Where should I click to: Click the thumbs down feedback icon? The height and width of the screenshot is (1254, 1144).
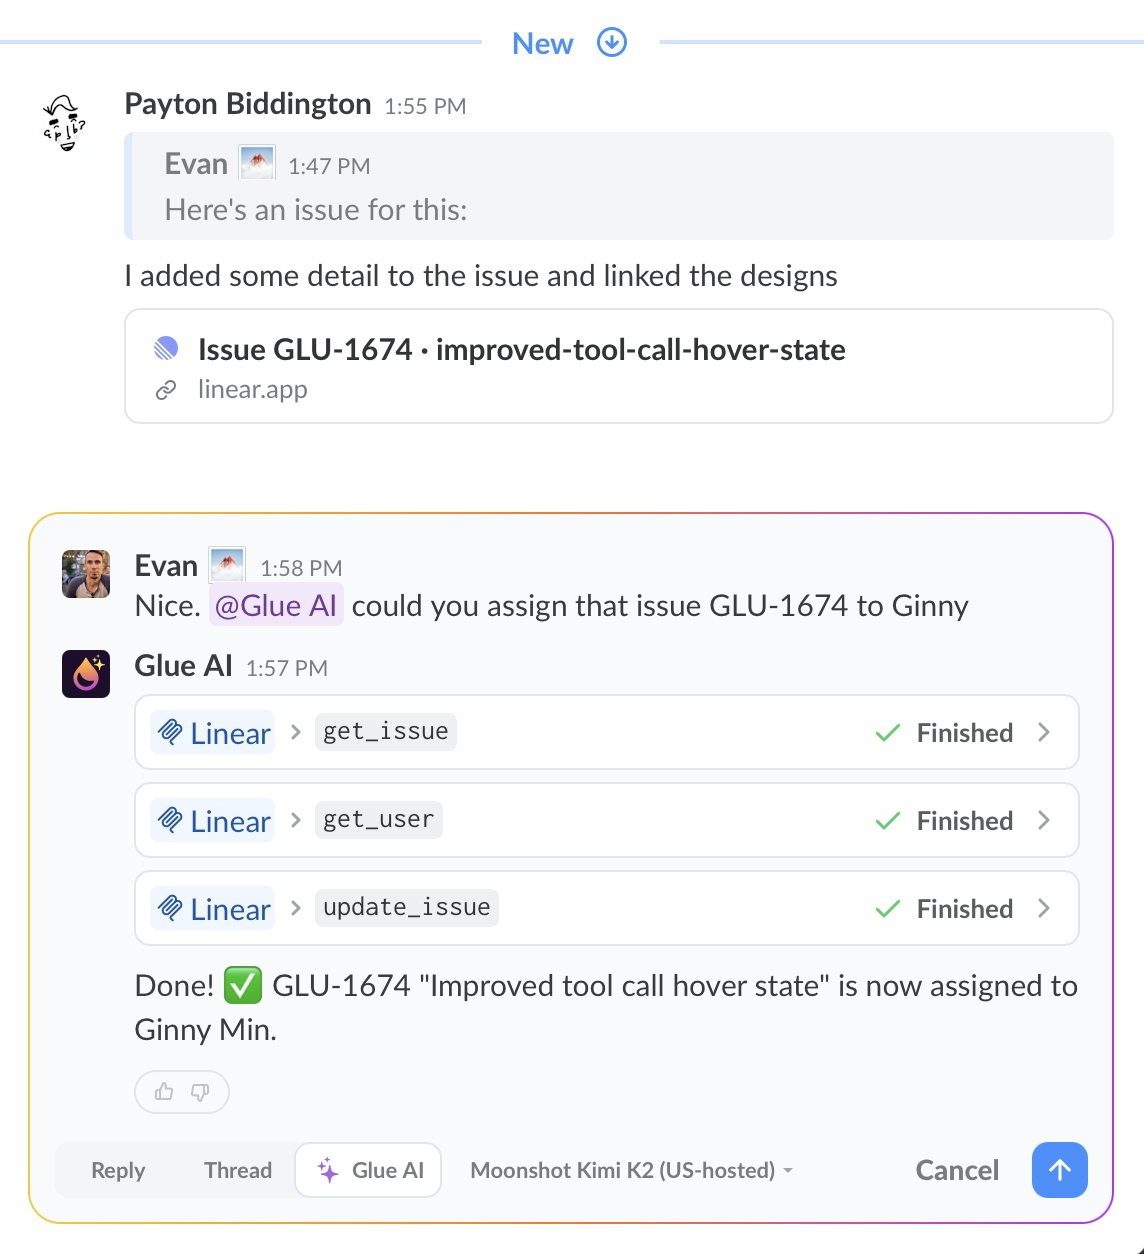click(x=200, y=1092)
